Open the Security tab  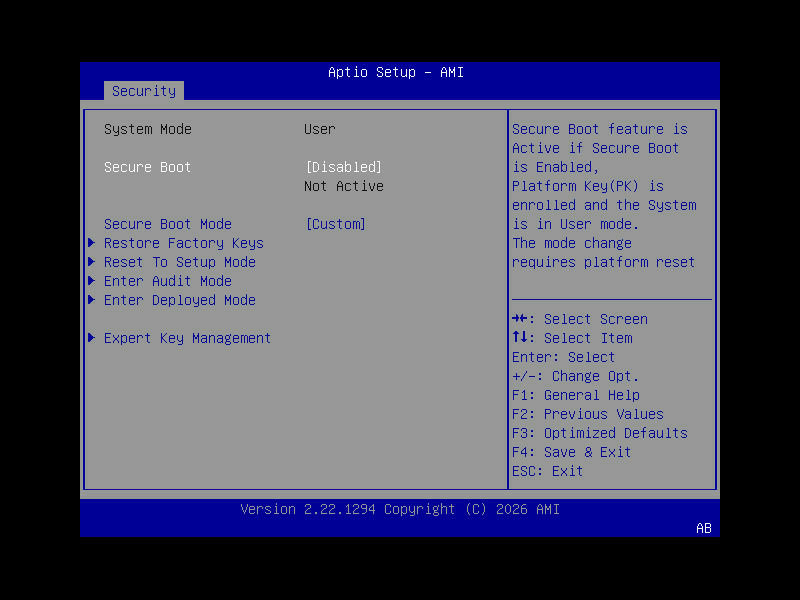point(144,91)
